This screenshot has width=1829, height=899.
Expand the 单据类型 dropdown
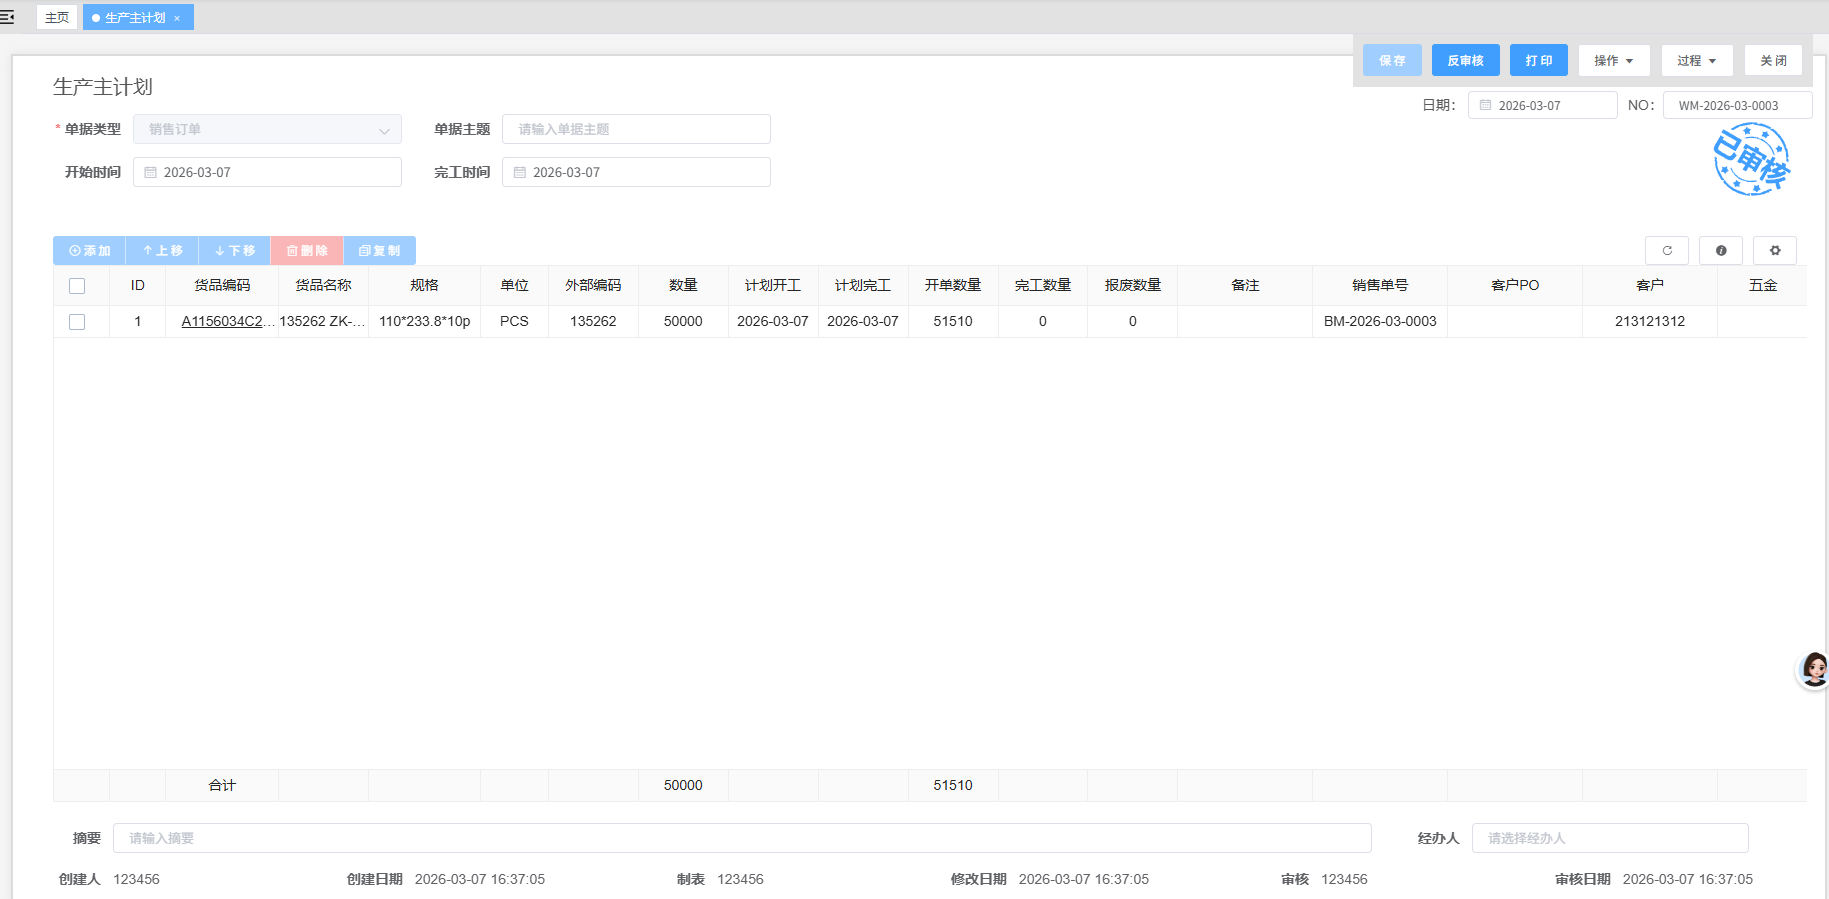pos(384,130)
